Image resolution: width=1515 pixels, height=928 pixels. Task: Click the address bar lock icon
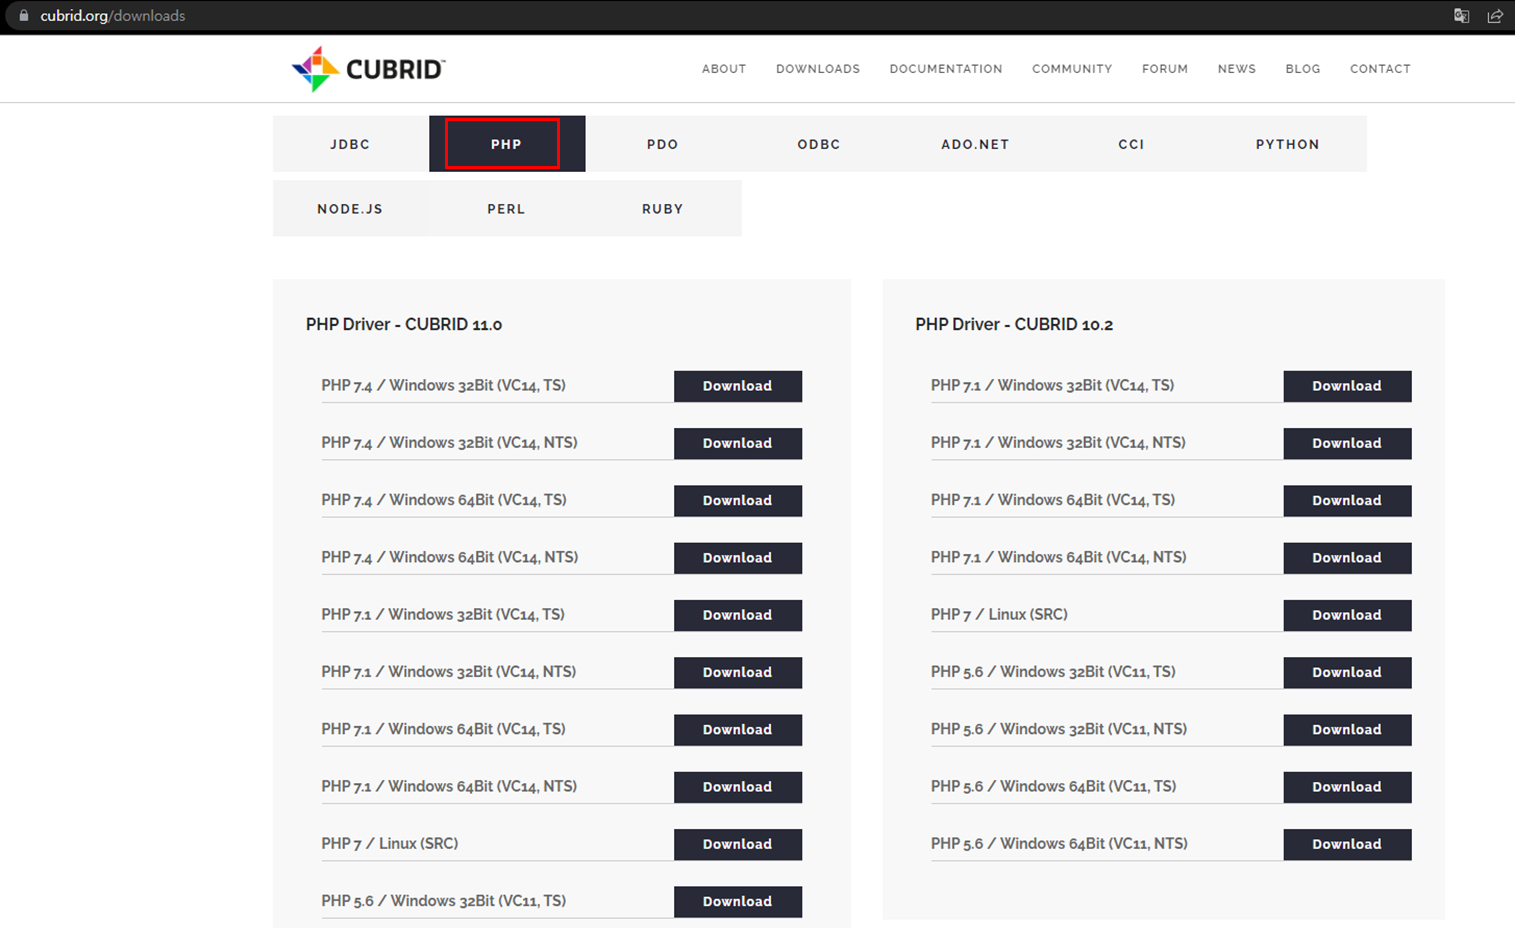point(24,16)
